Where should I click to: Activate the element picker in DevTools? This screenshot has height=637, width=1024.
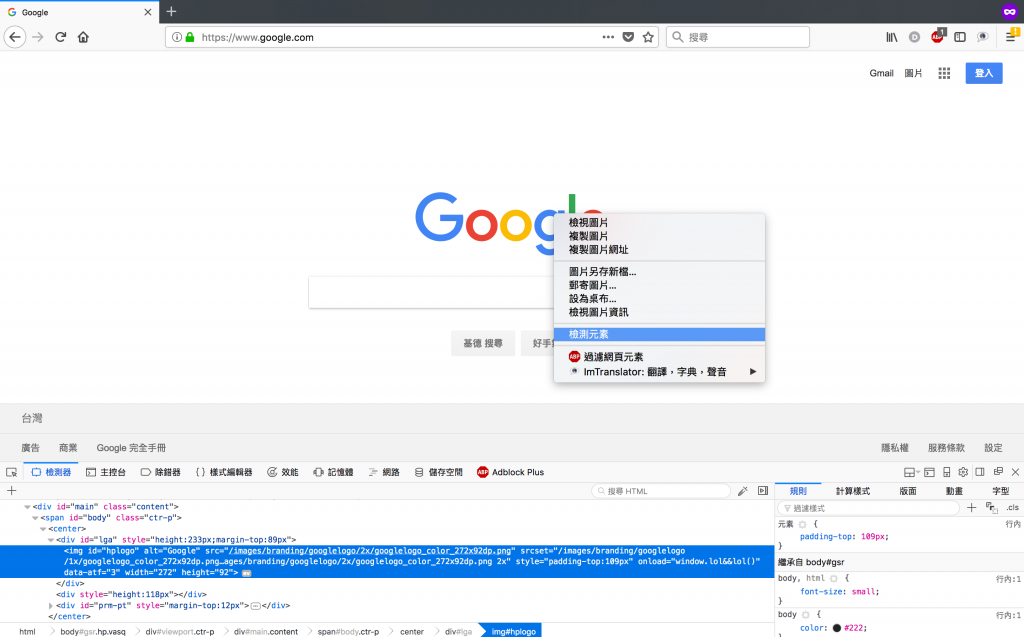click(x=11, y=472)
